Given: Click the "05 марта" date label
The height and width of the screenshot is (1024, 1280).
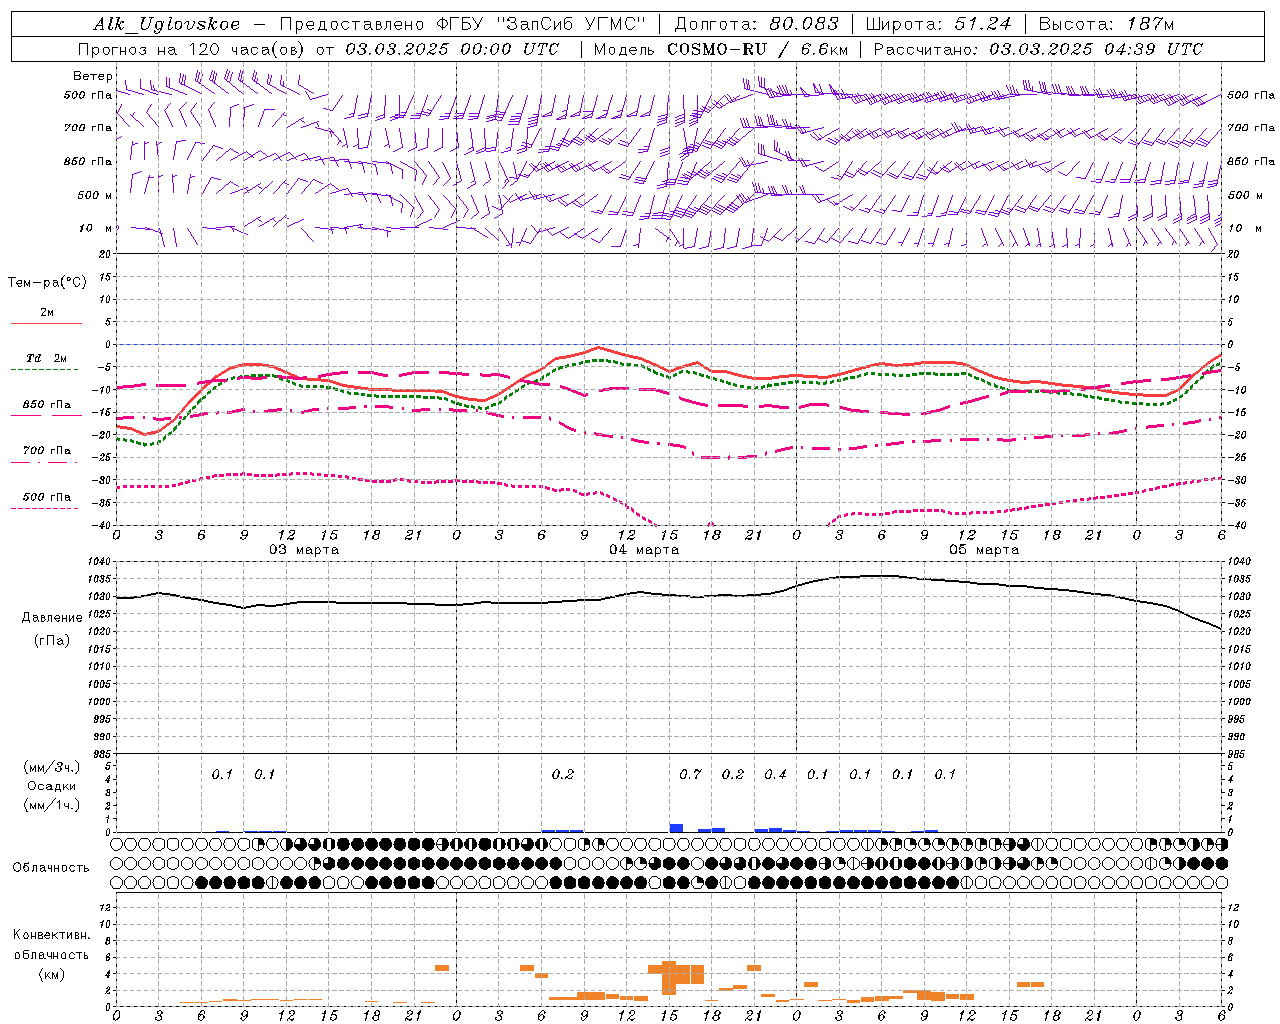Looking at the screenshot, I should 984,550.
